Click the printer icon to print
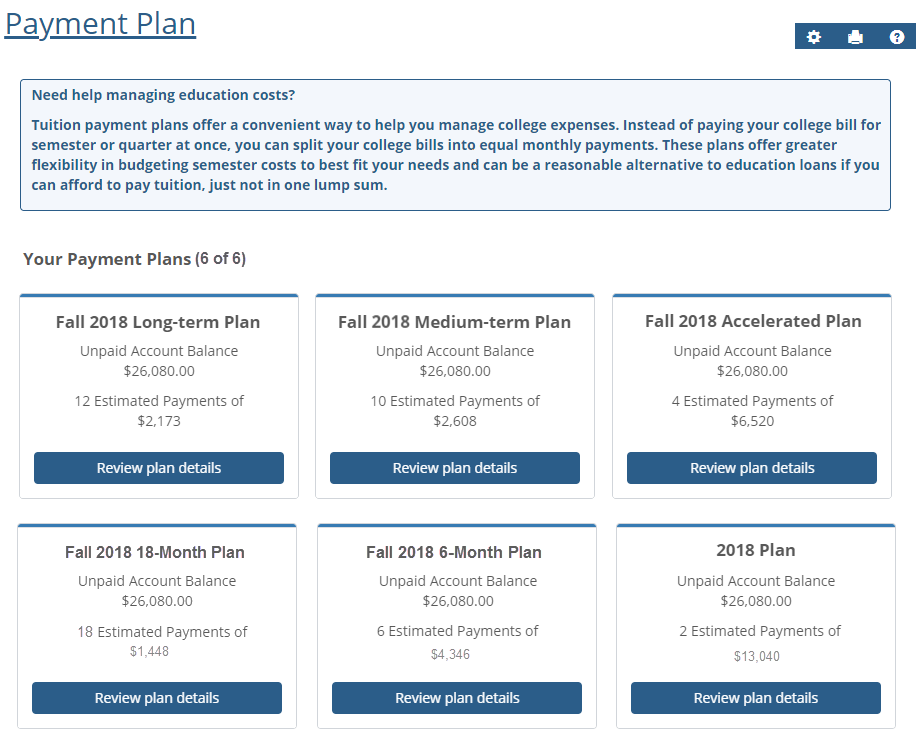The height and width of the screenshot is (747, 921). click(x=855, y=37)
